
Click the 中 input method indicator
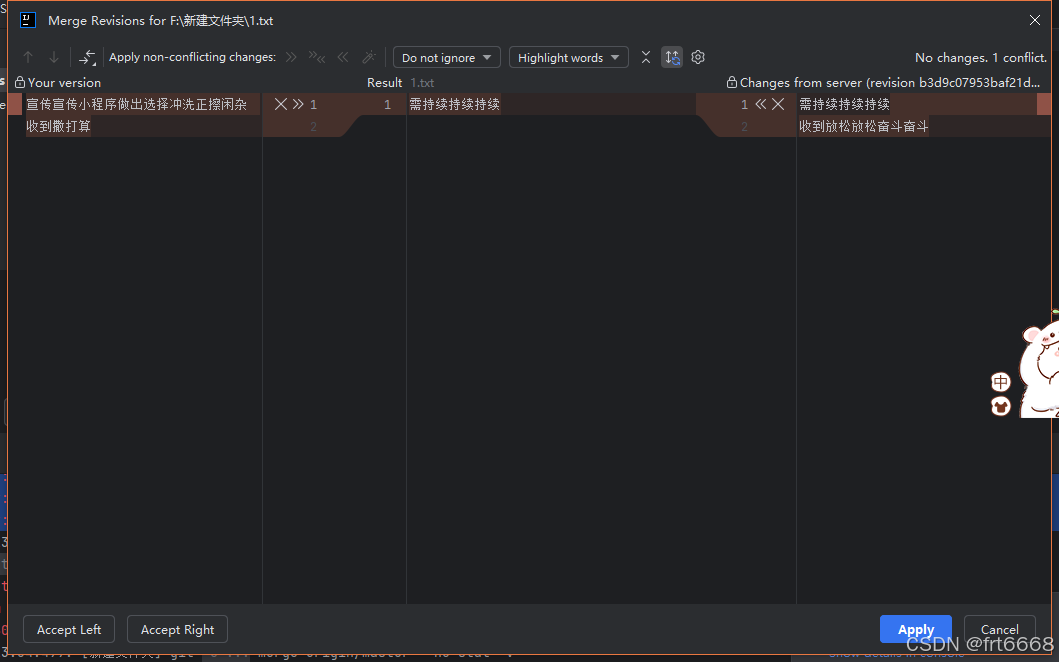[1000, 382]
